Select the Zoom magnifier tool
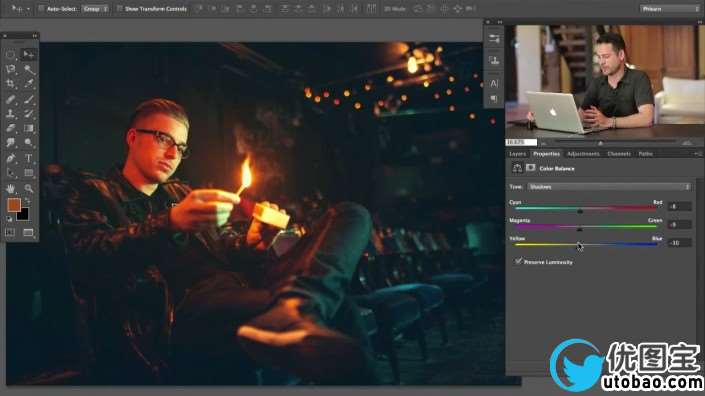 coord(28,188)
